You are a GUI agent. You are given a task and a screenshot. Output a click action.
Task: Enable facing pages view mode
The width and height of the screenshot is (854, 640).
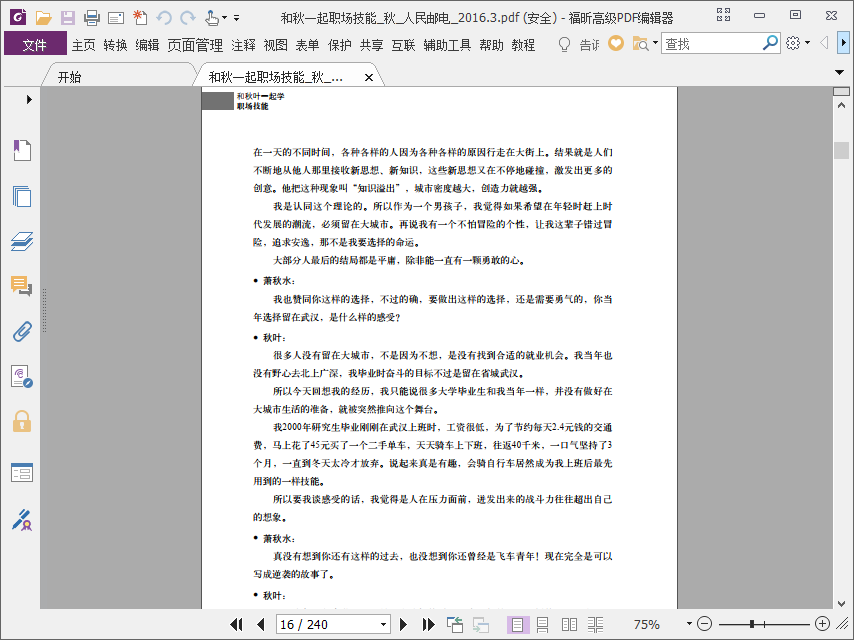(x=569, y=625)
